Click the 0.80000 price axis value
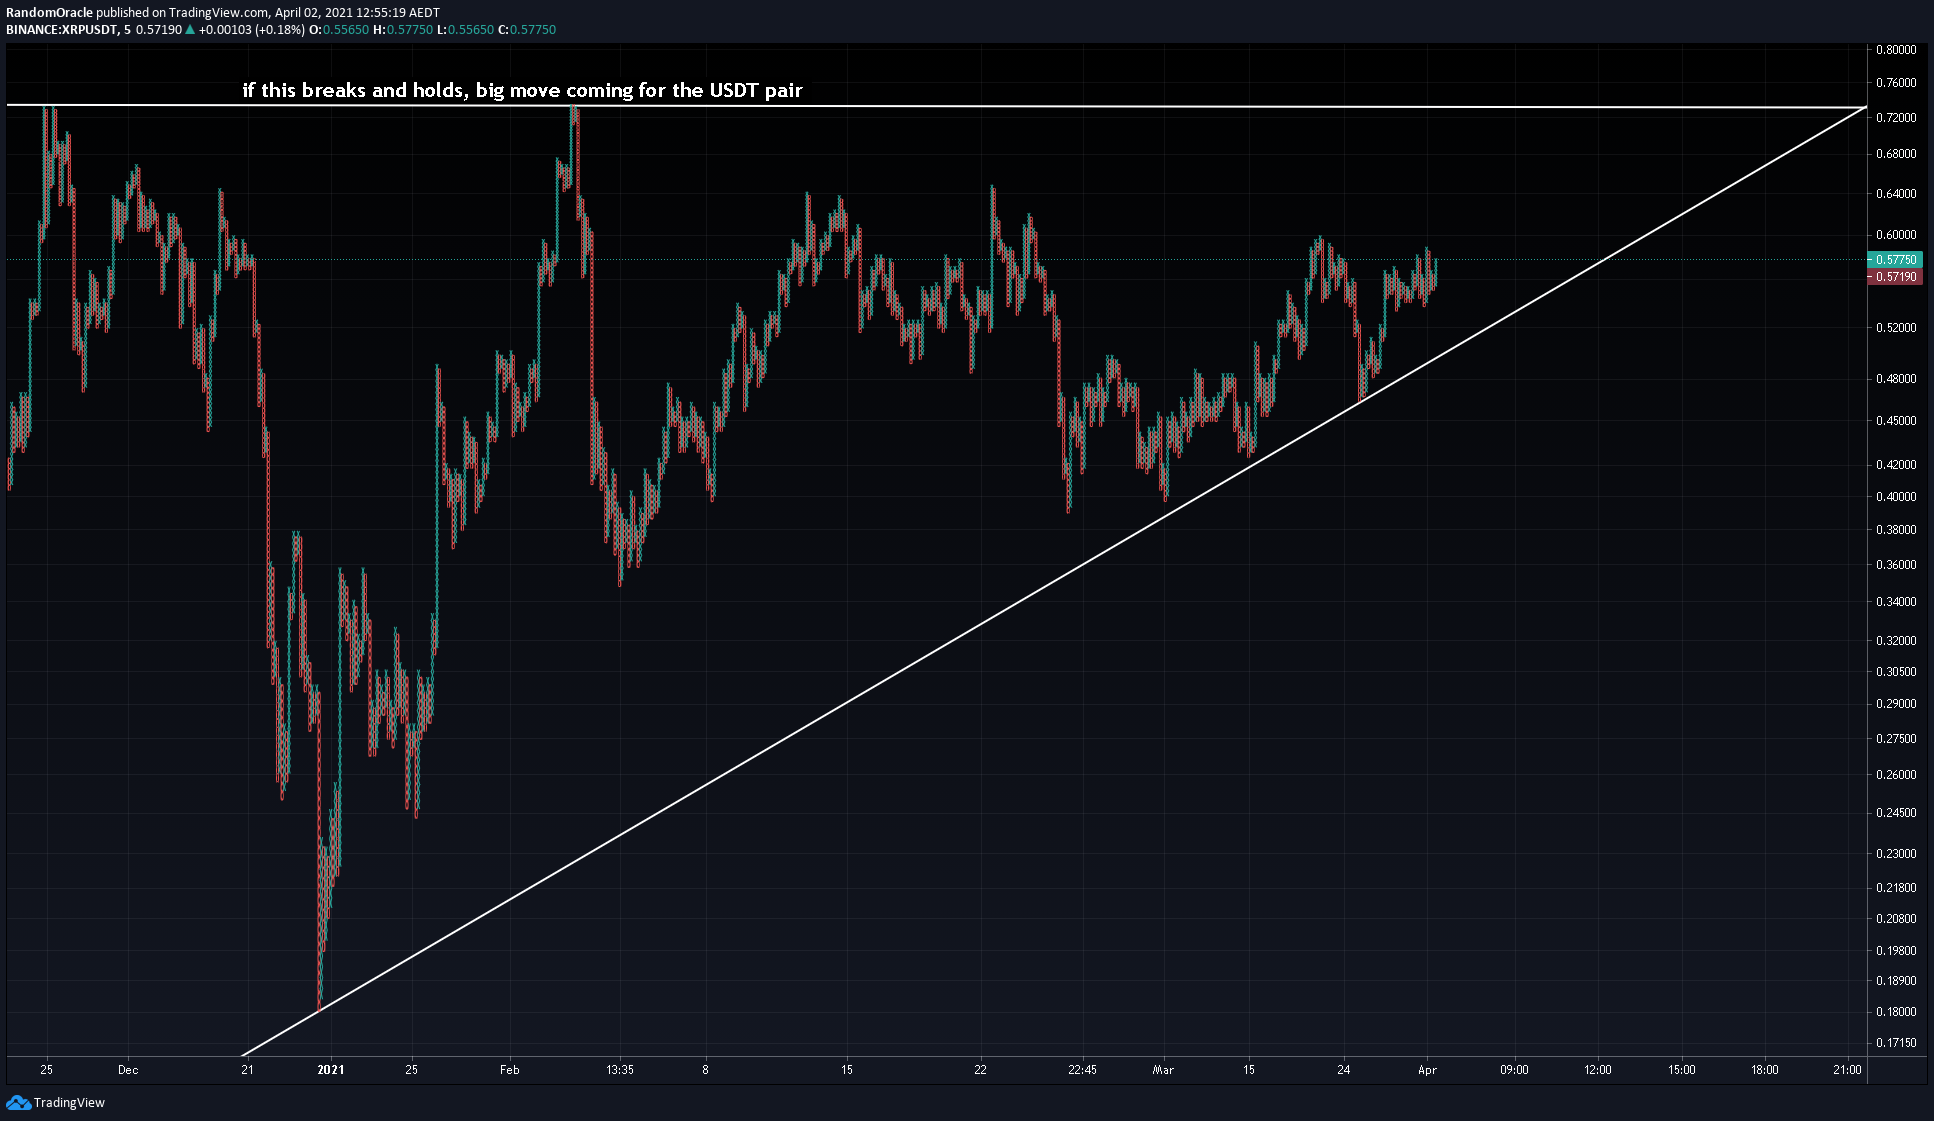The image size is (1934, 1121). point(1896,49)
